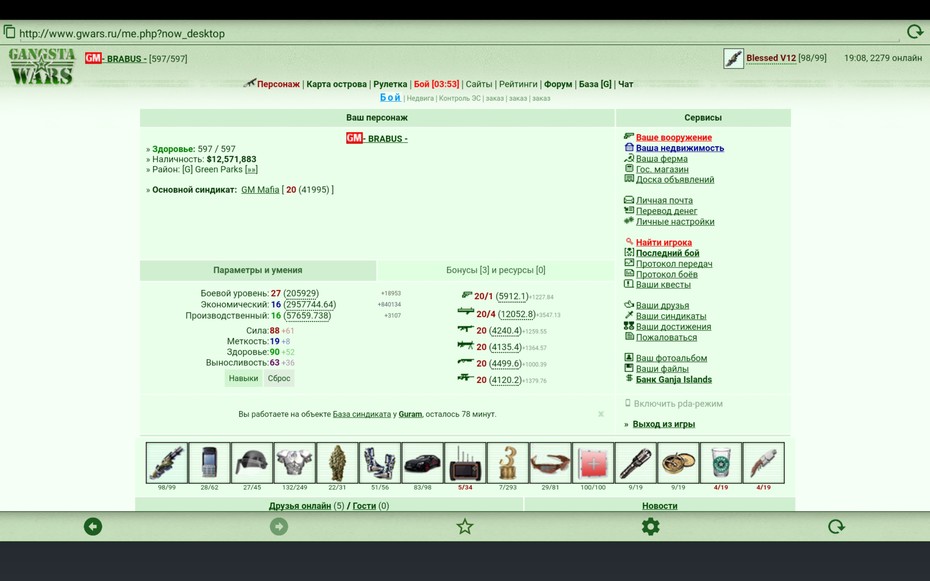Open Ваши синдикаты link
Viewport: 930px width, 581px height.
[671, 316]
